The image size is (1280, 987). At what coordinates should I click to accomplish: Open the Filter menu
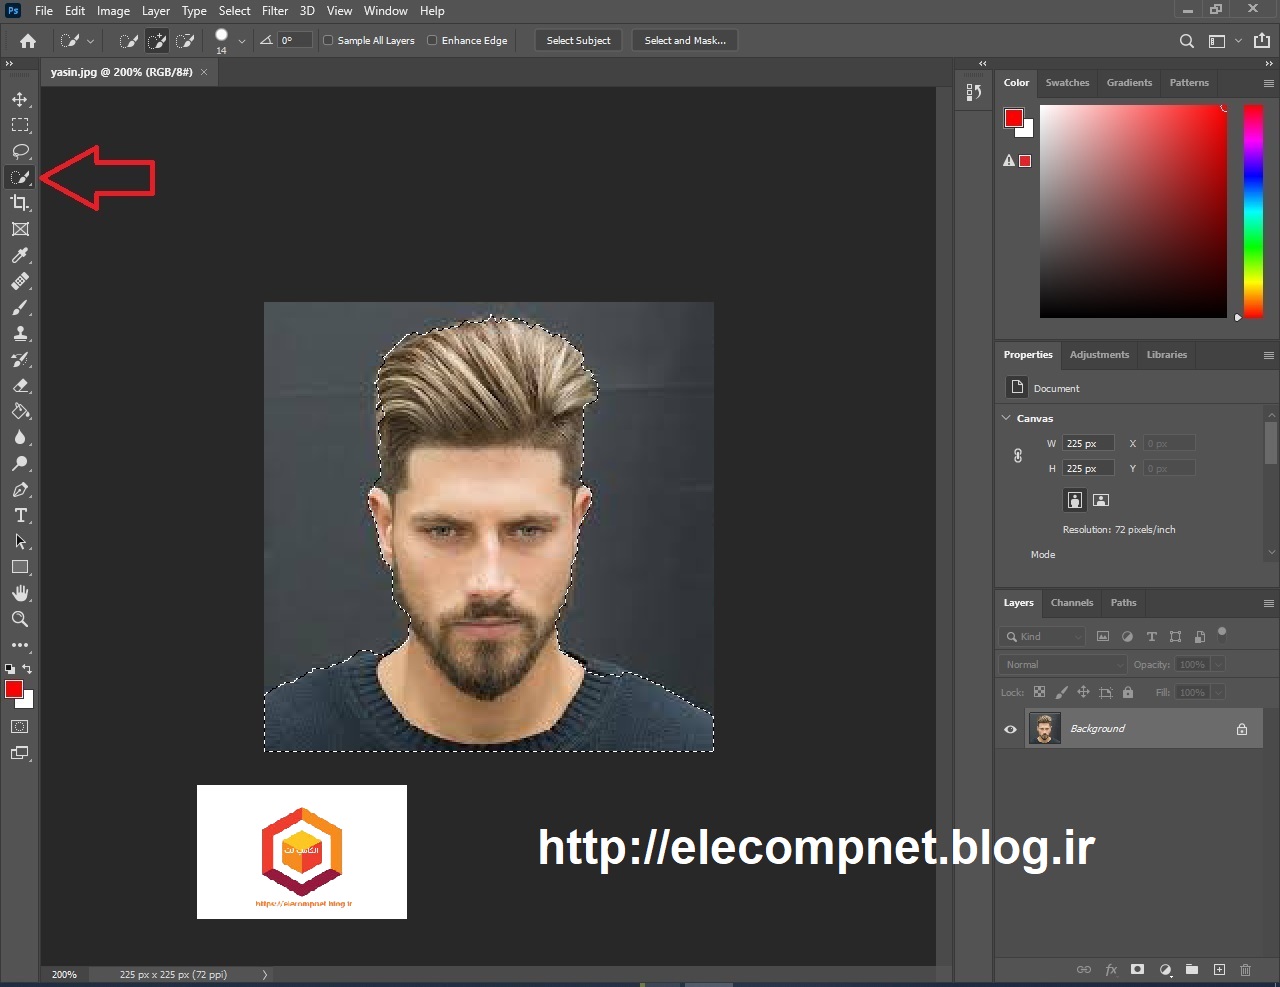(x=275, y=11)
